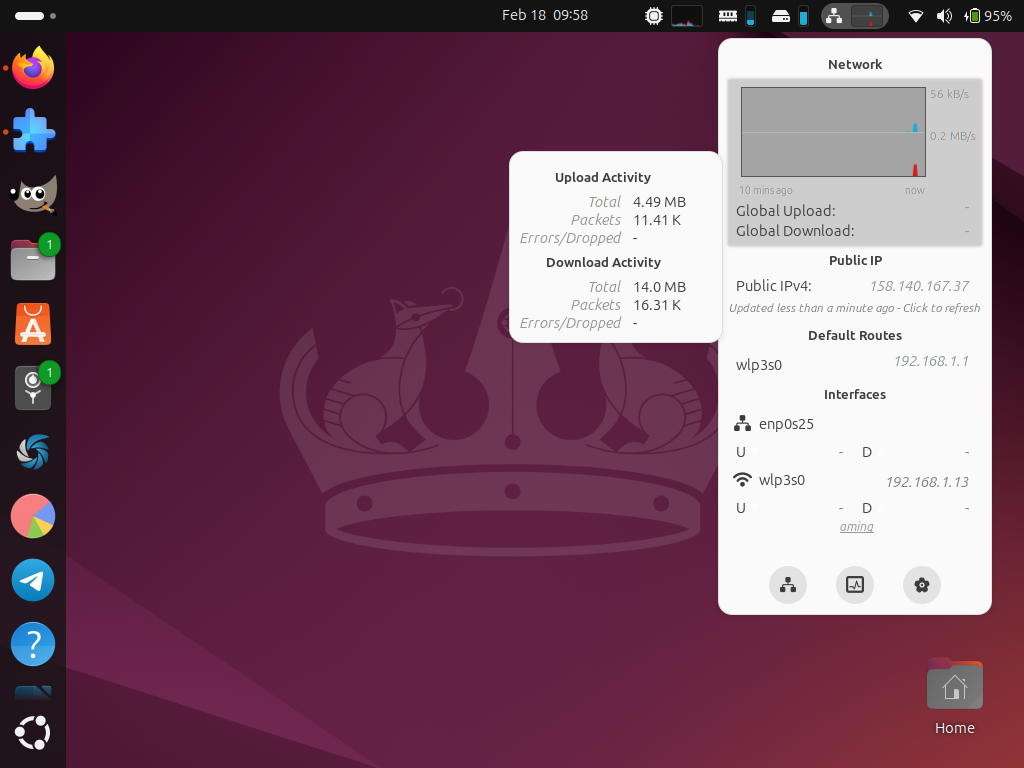Click the Global Download row
Image resolution: width=1024 pixels, height=768 pixels.
(x=854, y=231)
